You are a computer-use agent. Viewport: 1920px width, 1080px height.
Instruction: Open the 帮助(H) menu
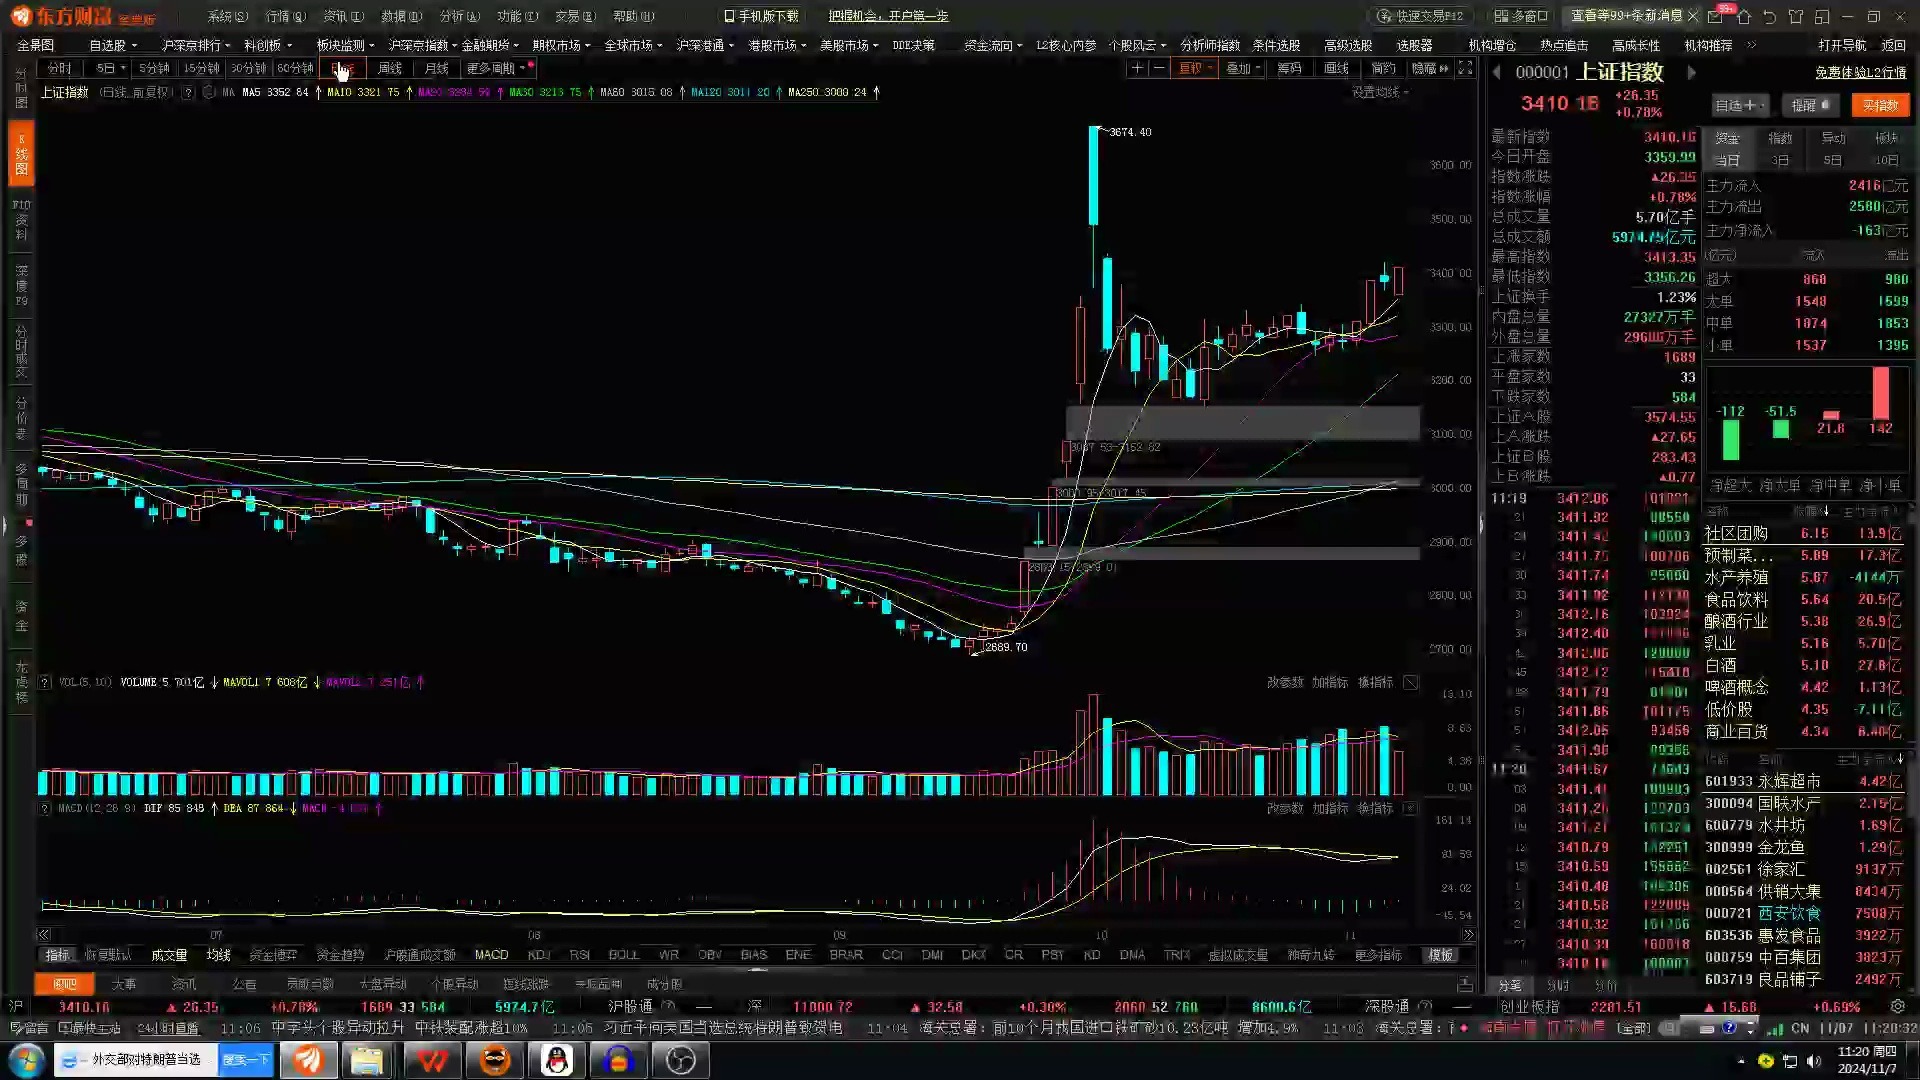[633, 16]
